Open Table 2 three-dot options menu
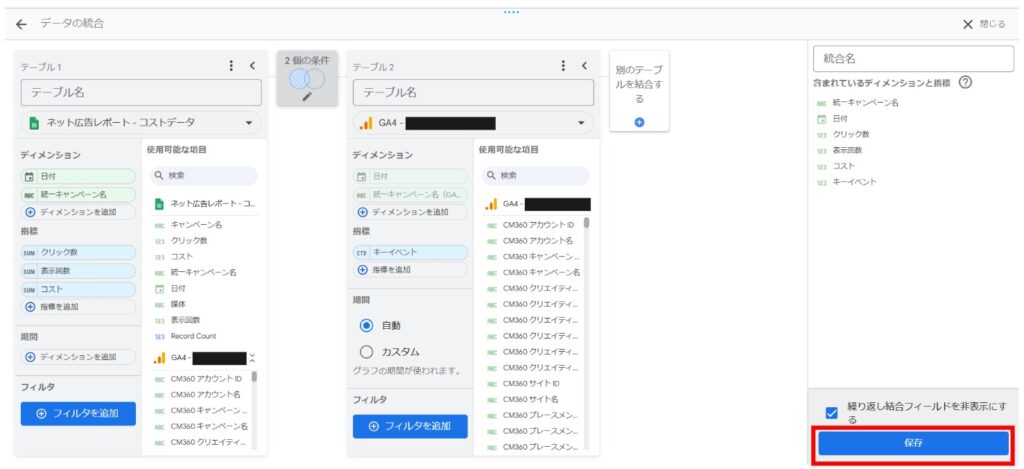The image size is (1024, 469). (x=564, y=66)
